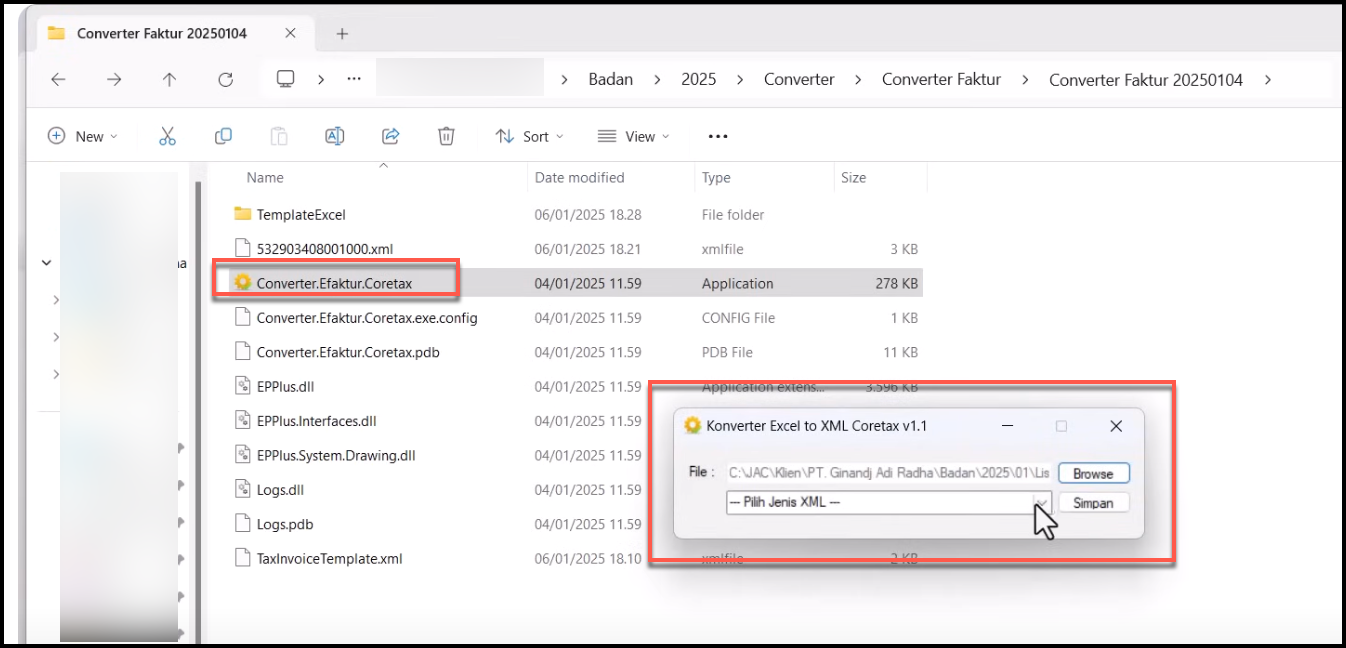Click the Browse button in converter dialog

coord(1093,473)
